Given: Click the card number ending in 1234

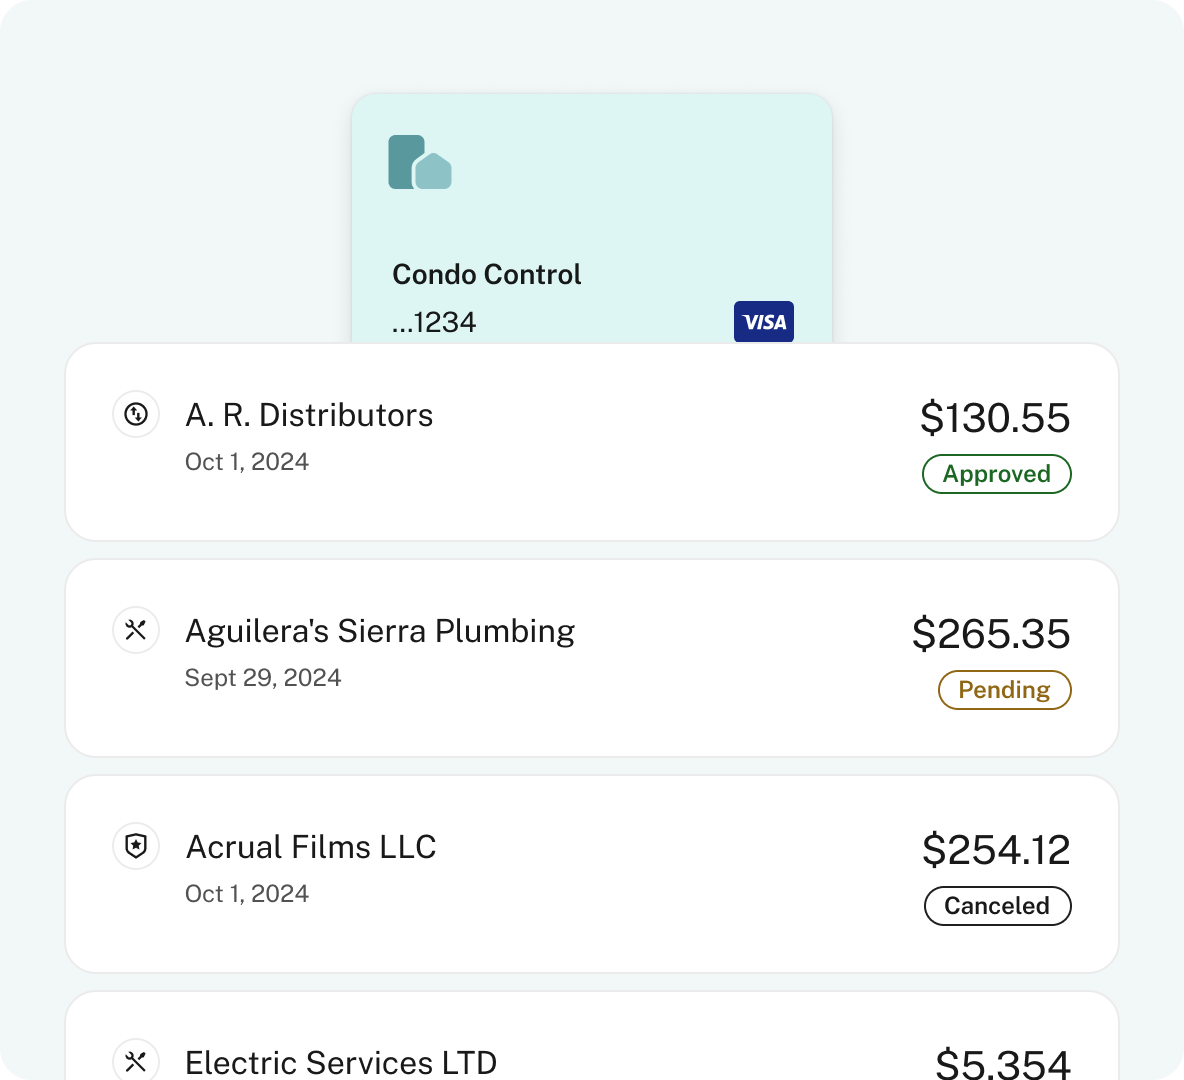Looking at the screenshot, I should (434, 322).
